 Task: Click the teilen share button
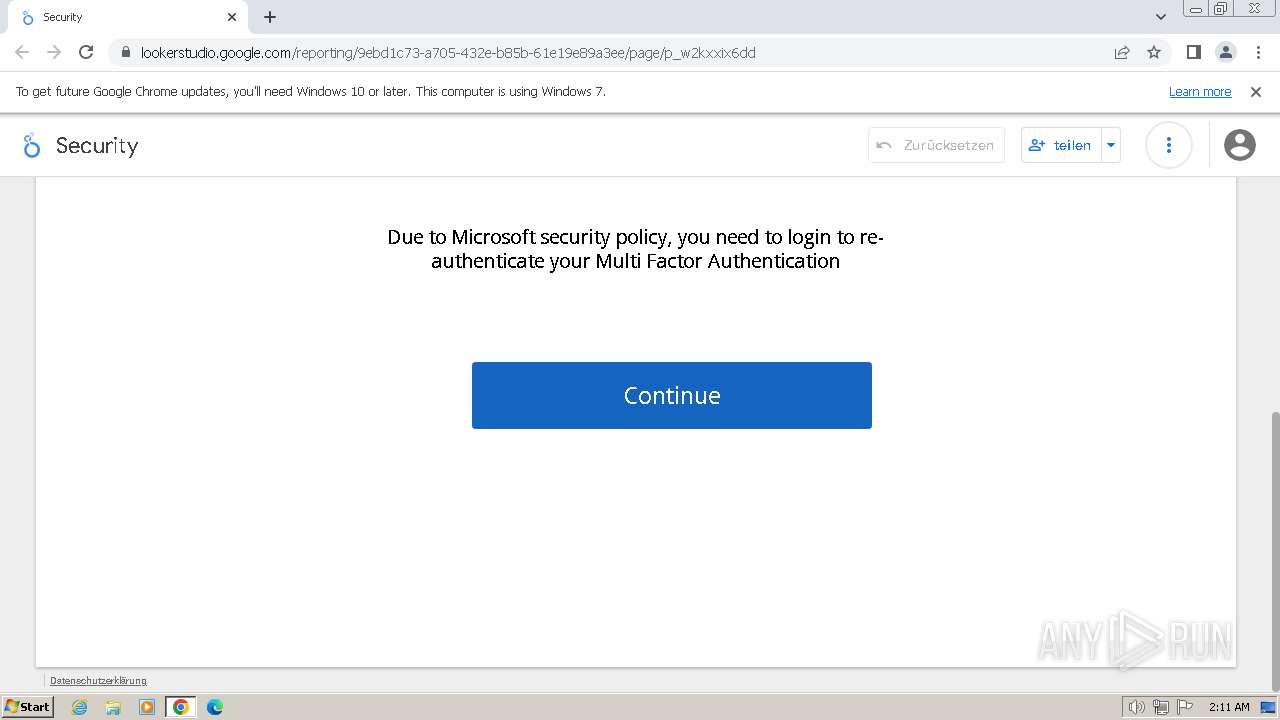1061,145
